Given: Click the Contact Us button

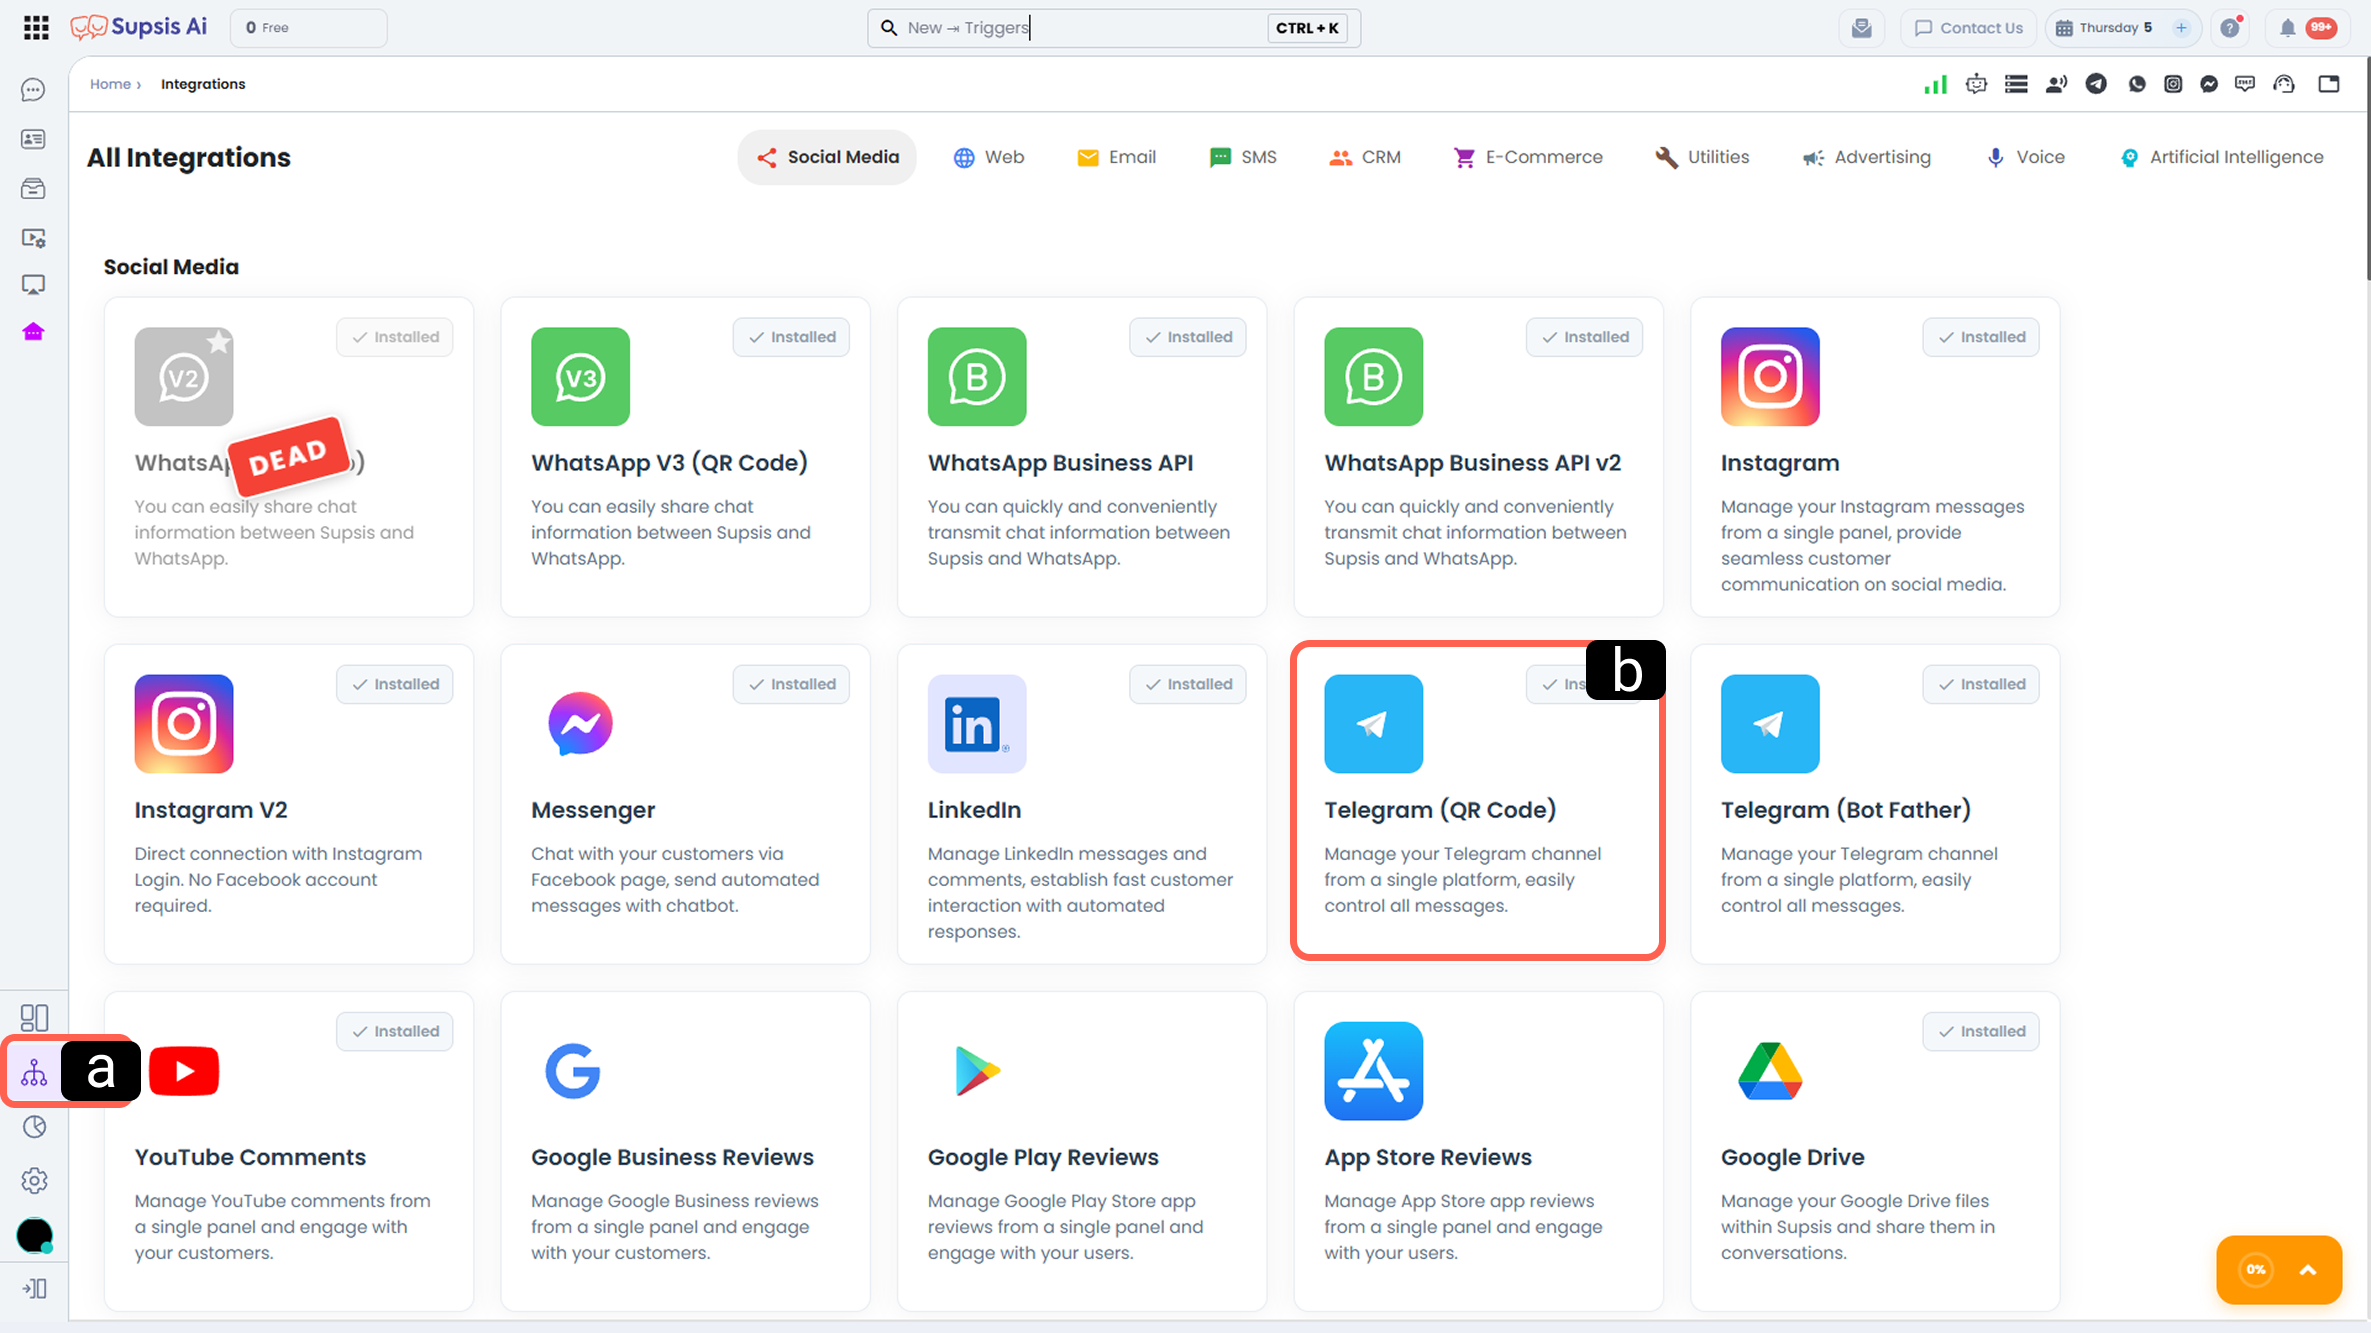Looking at the screenshot, I should pyautogui.click(x=1968, y=28).
